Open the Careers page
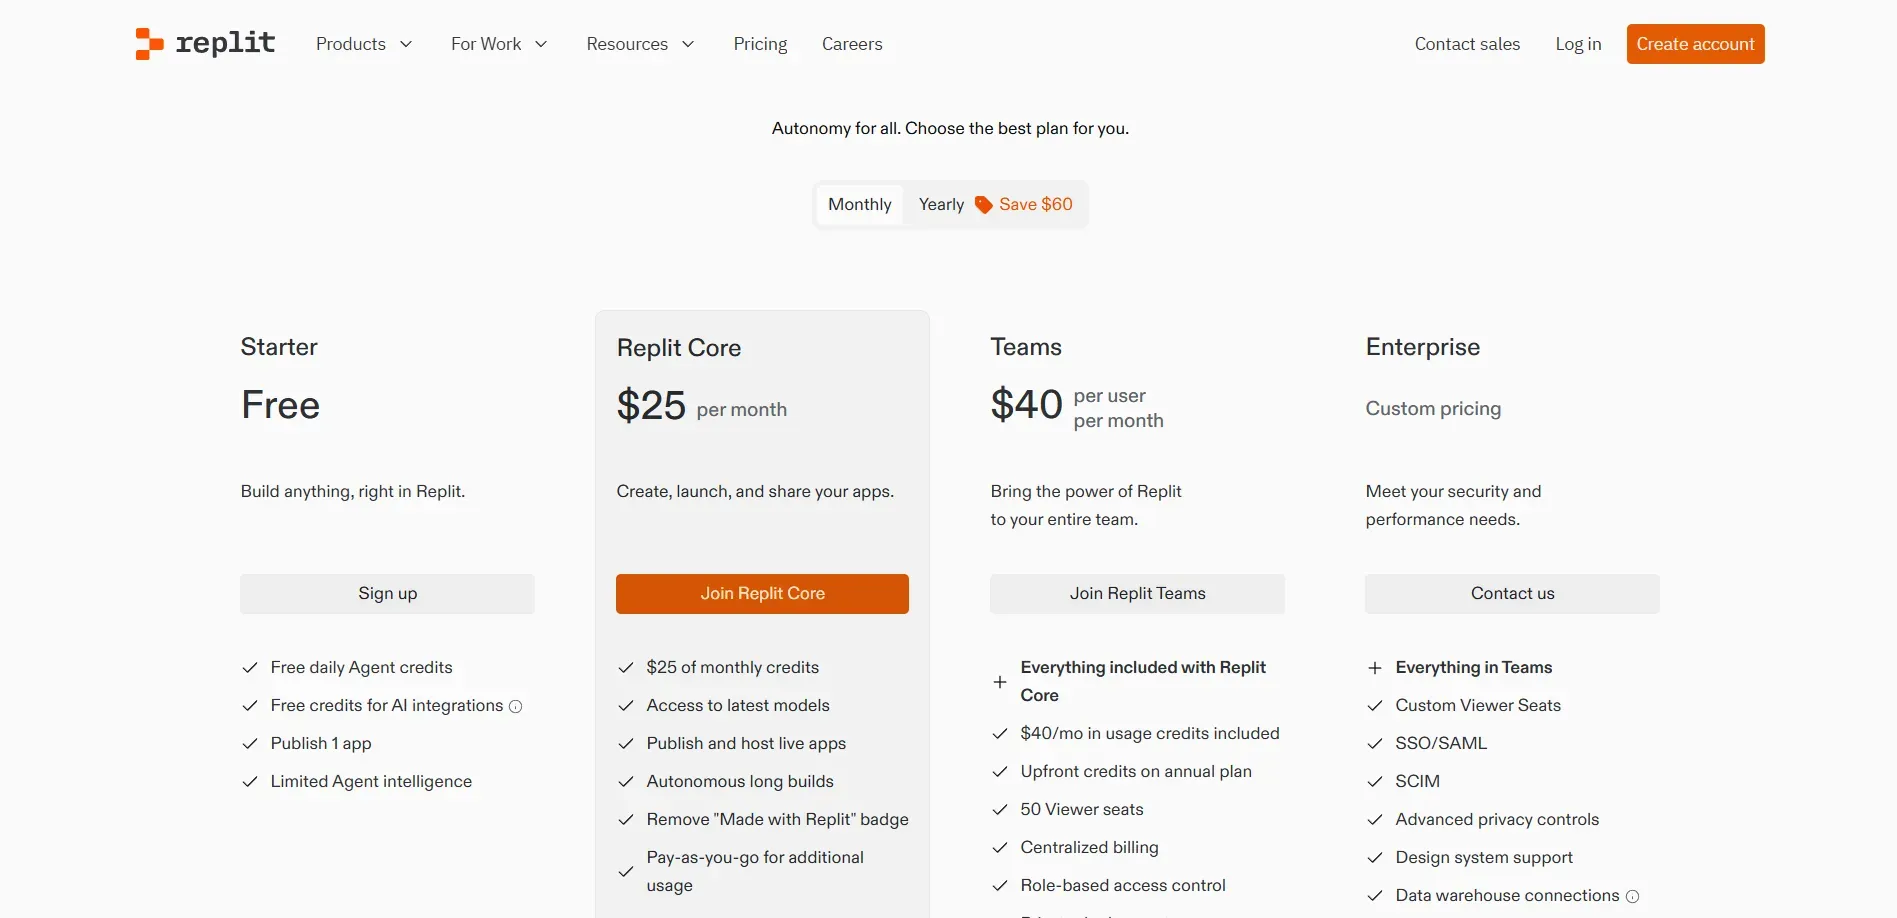 851,44
